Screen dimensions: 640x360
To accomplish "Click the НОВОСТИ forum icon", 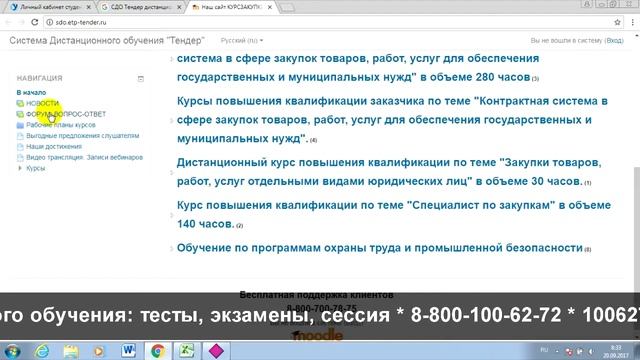I will click(x=20, y=103).
